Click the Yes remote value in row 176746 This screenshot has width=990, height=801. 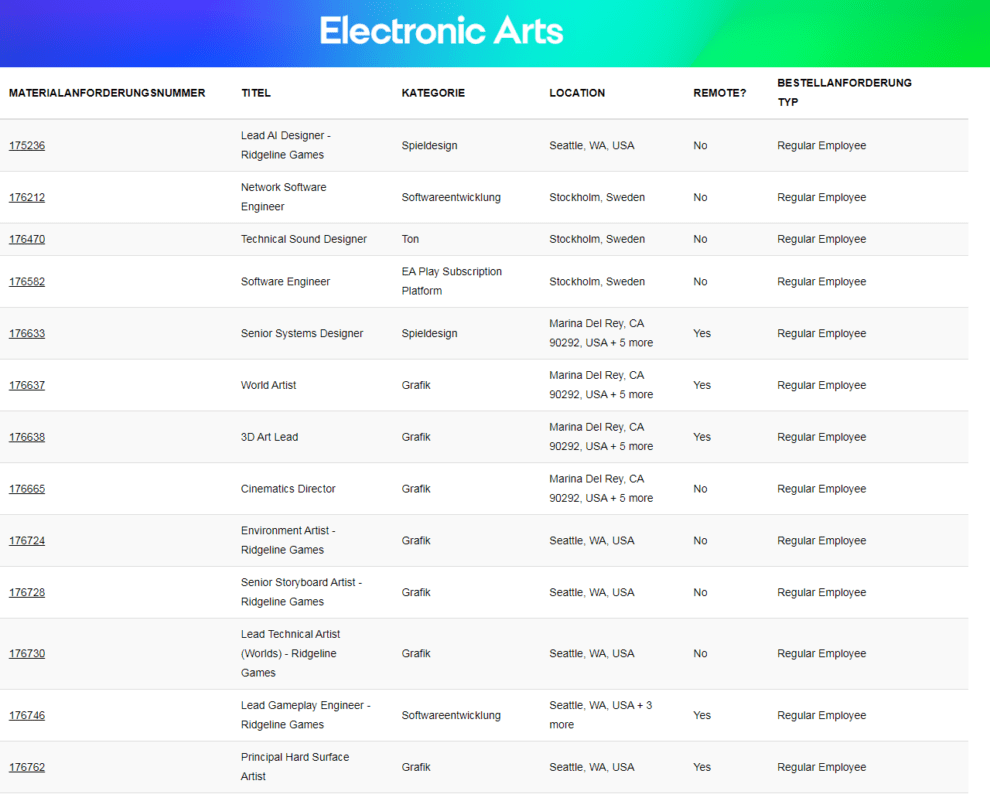[702, 715]
